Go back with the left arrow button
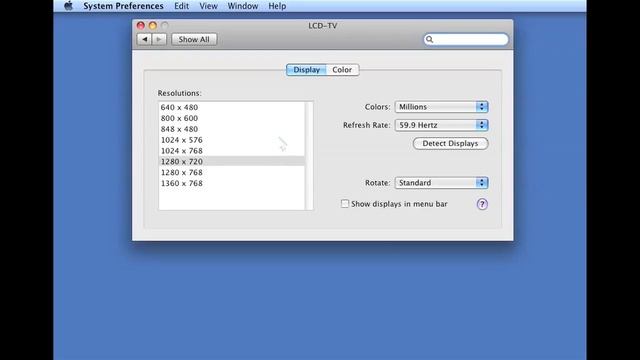The image size is (640, 360). click(144, 39)
